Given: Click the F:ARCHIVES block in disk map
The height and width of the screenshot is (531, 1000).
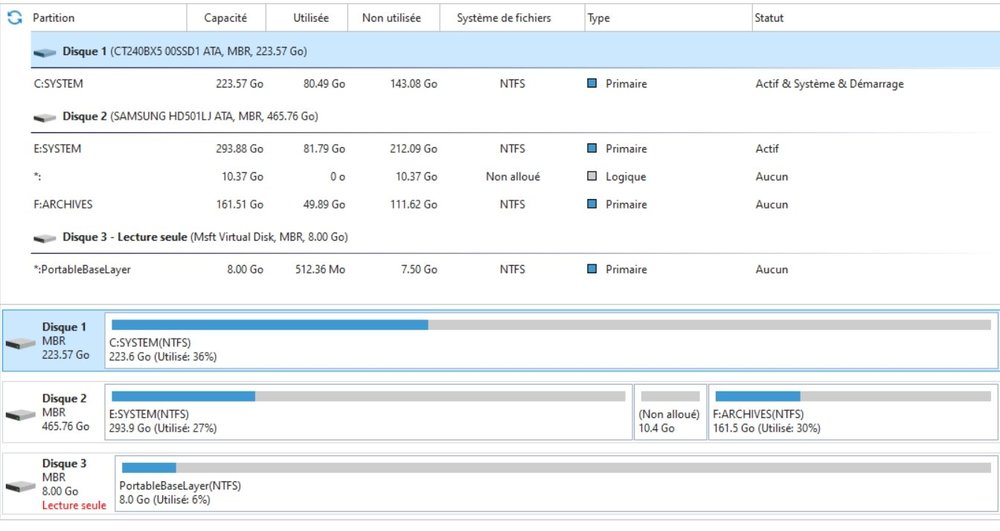Looking at the screenshot, I should pos(852,412).
